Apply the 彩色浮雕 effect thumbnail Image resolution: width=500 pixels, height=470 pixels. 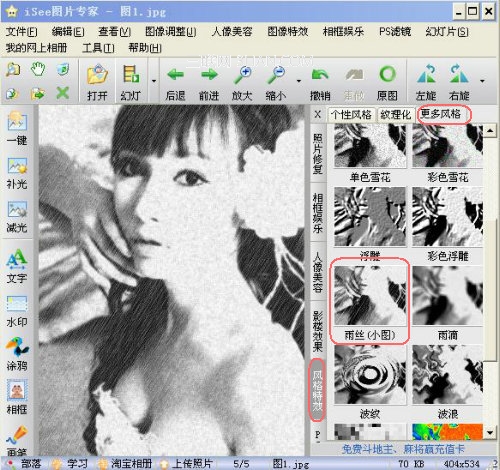[447, 216]
